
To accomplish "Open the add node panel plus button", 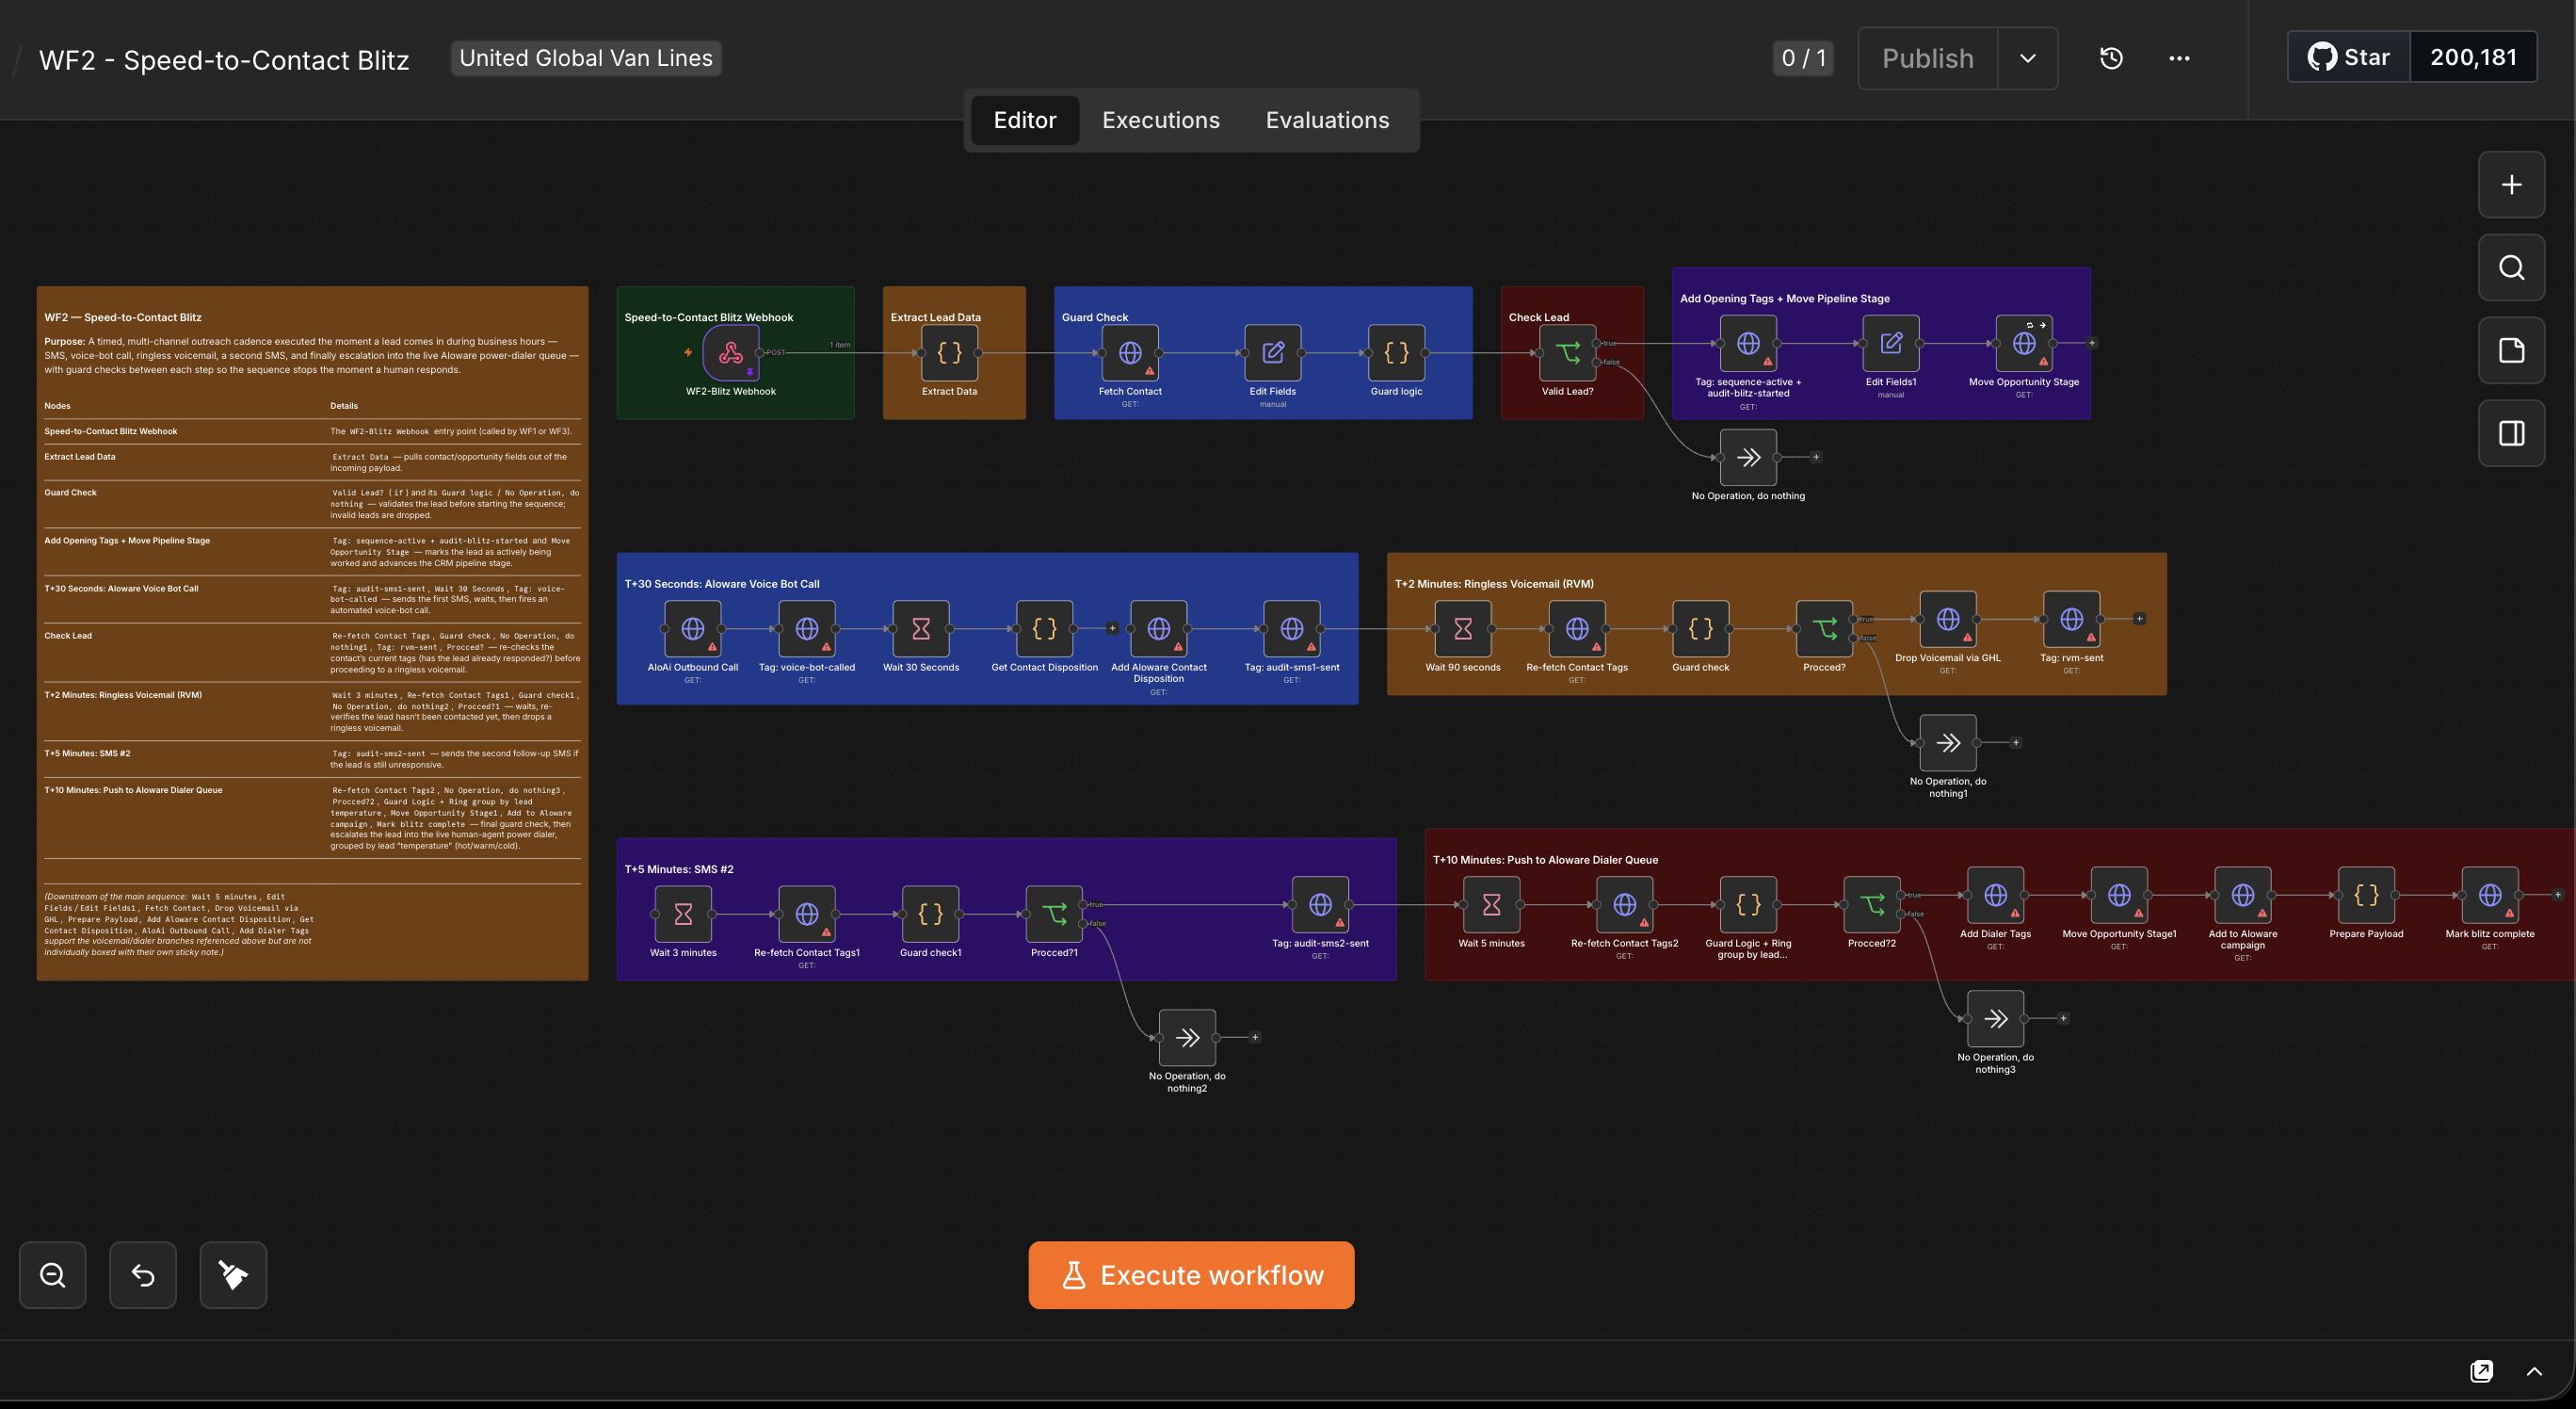I will pyautogui.click(x=2511, y=185).
